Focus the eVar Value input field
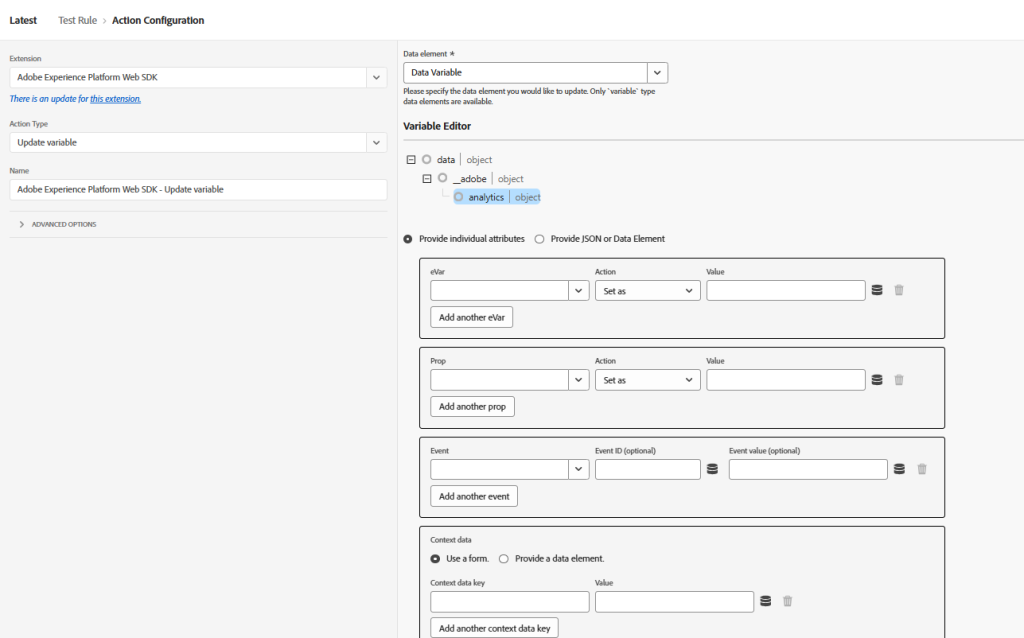The width and height of the screenshot is (1024, 638). [786, 291]
